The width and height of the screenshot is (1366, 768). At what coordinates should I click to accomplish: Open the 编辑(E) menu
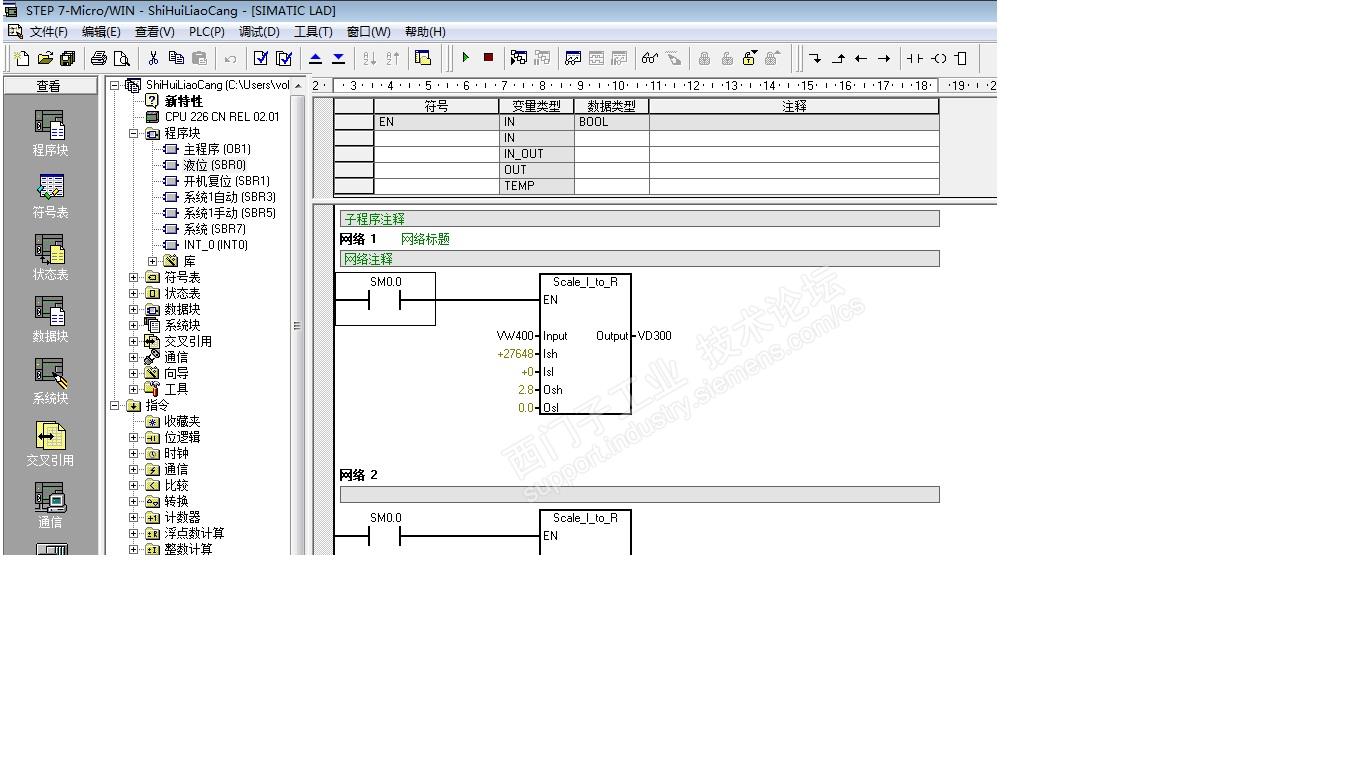(101, 32)
